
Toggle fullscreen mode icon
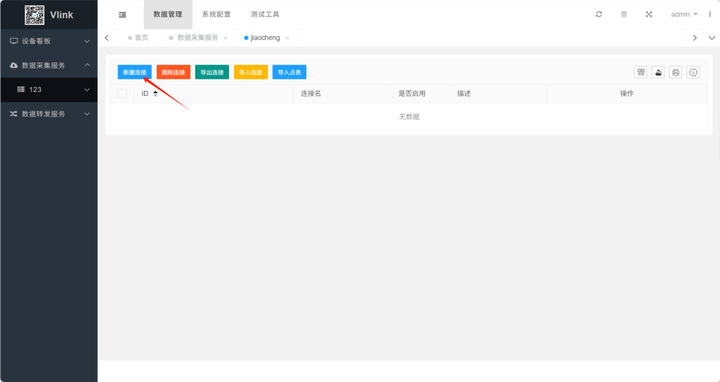point(649,14)
